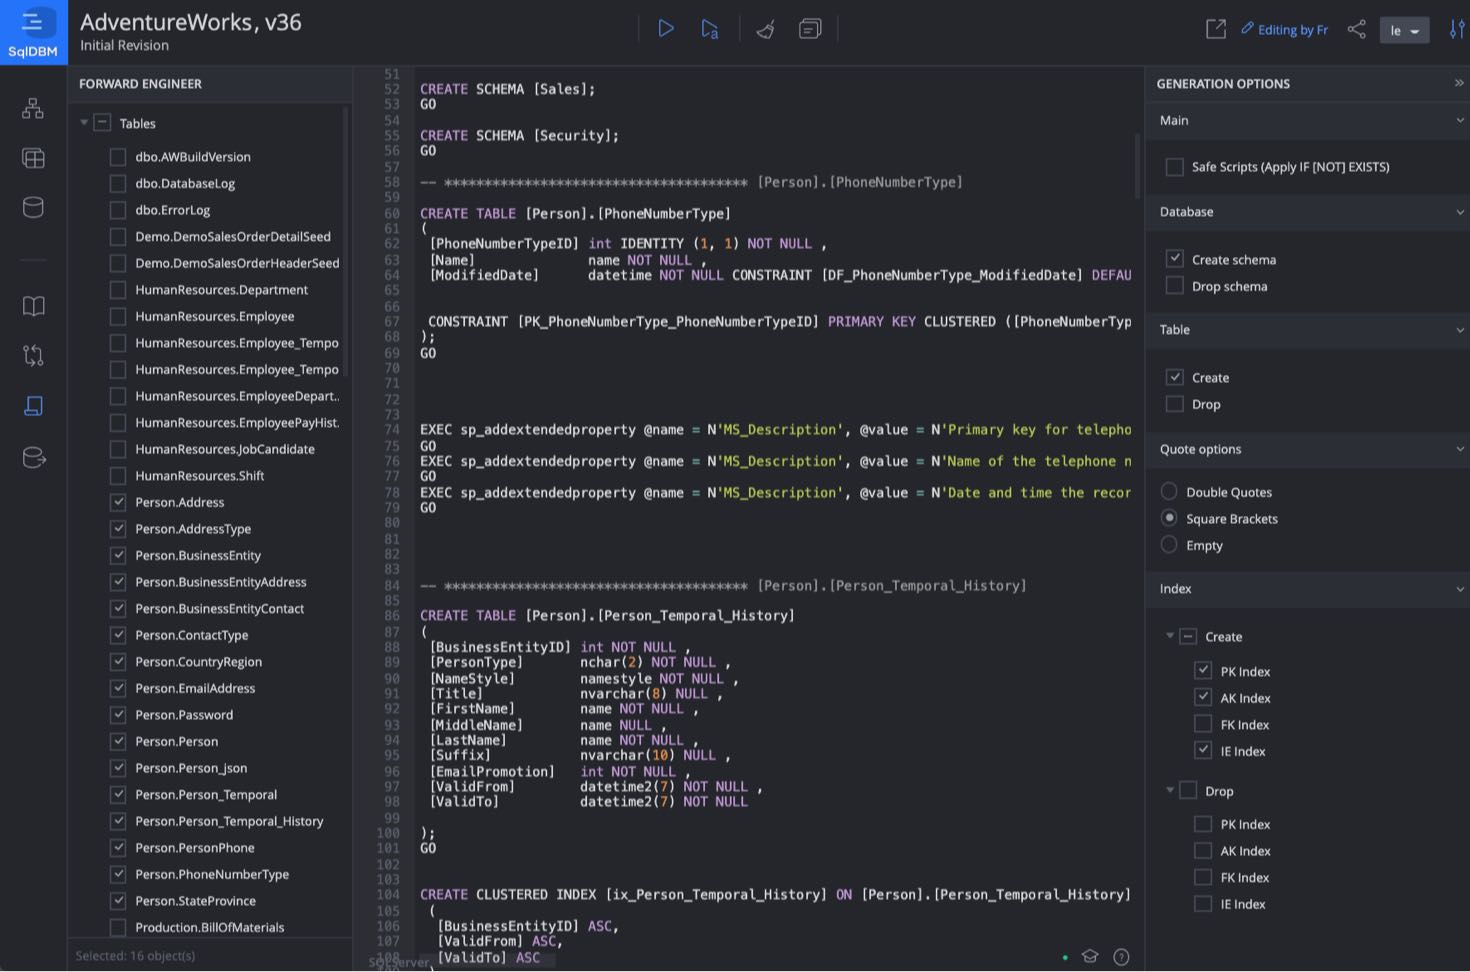Viewport: 1470px width, 972px height.
Task: Check Drop schema checkbox
Action: pos(1175,286)
